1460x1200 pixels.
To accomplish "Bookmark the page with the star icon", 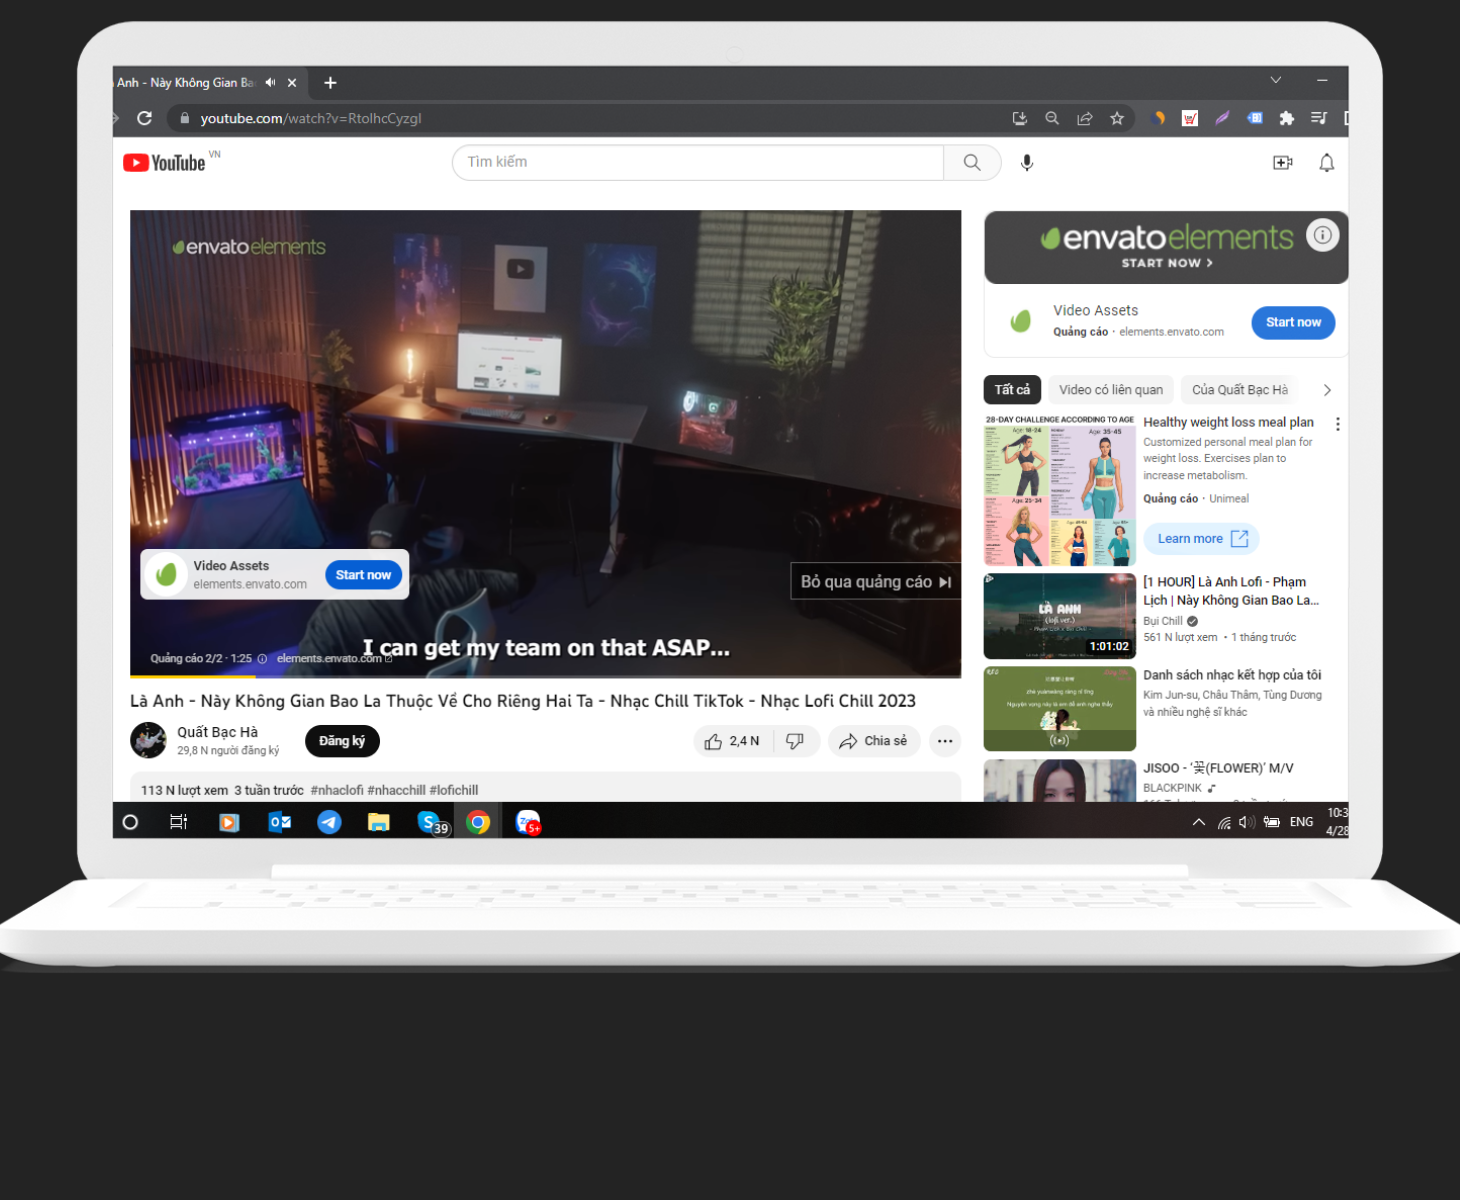I will pyautogui.click(x=1117, y=118).
